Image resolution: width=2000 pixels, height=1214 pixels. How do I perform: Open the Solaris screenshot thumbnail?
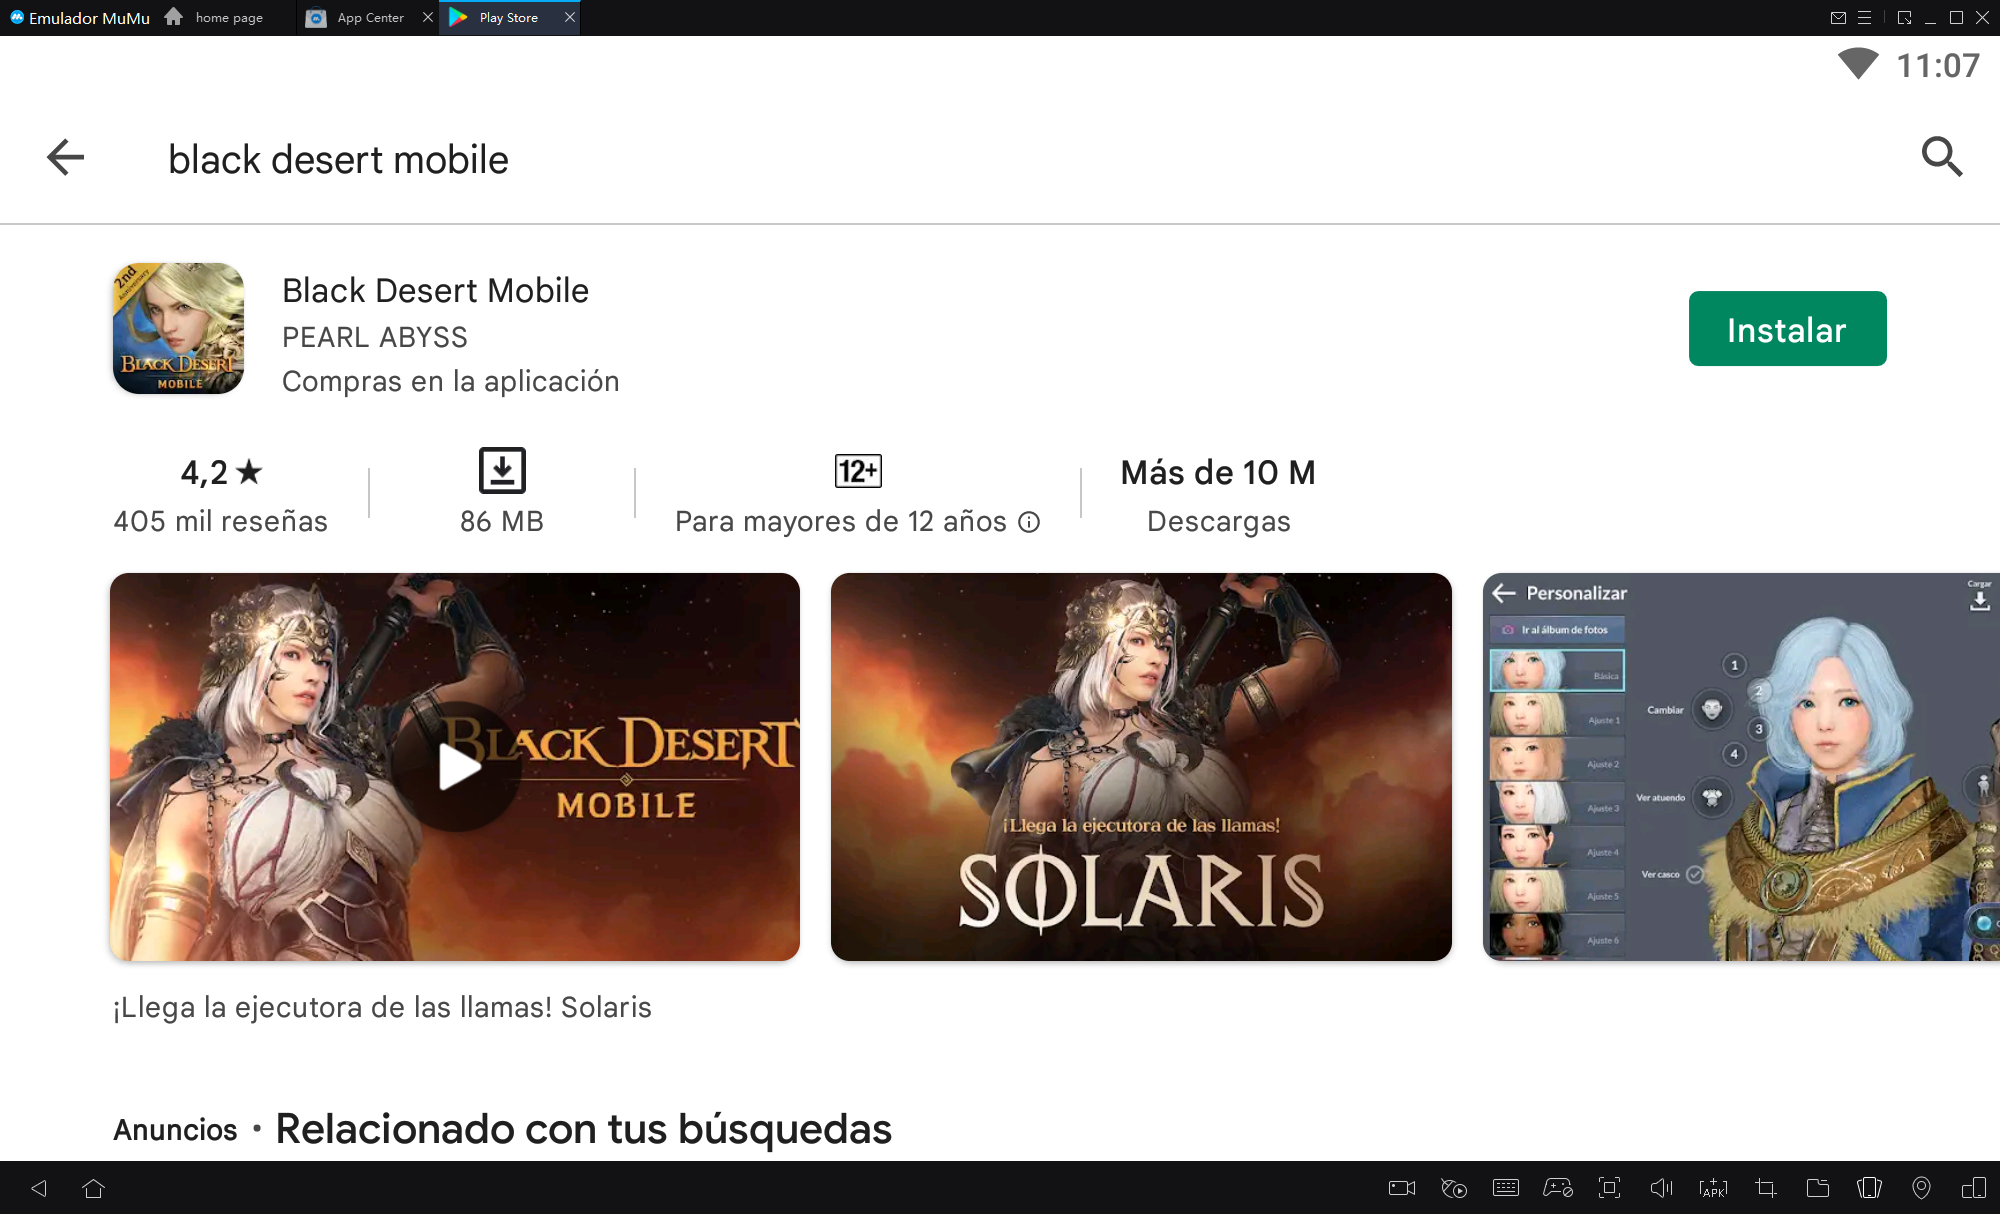[1140, 767]
